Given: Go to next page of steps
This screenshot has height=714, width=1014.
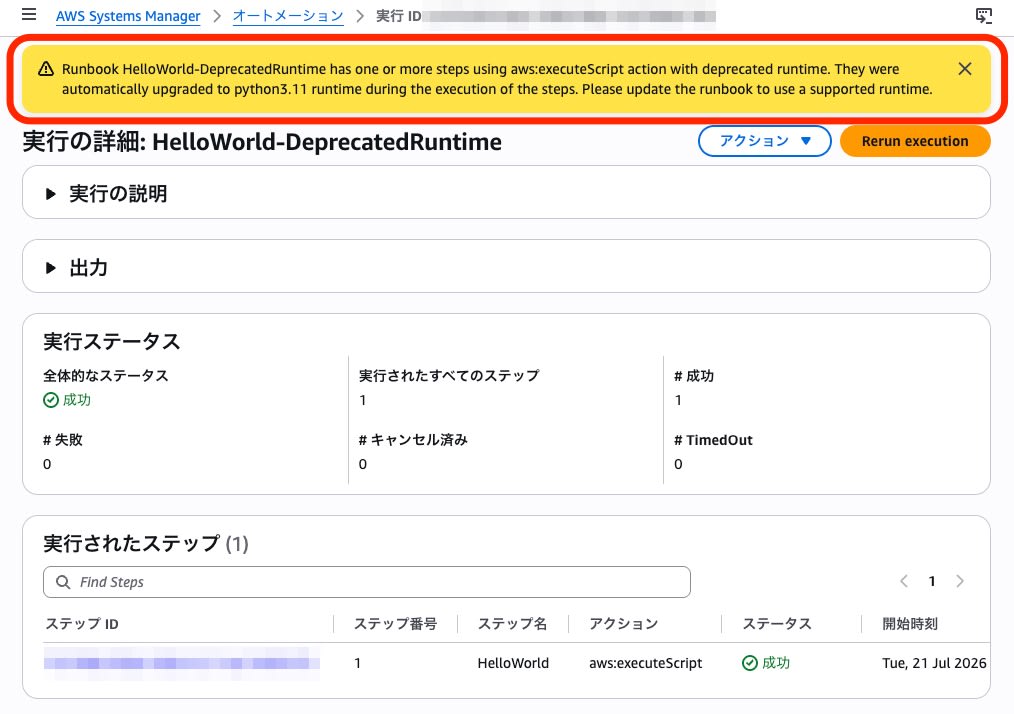Looking at the screenshot, I should pos(960,581).
